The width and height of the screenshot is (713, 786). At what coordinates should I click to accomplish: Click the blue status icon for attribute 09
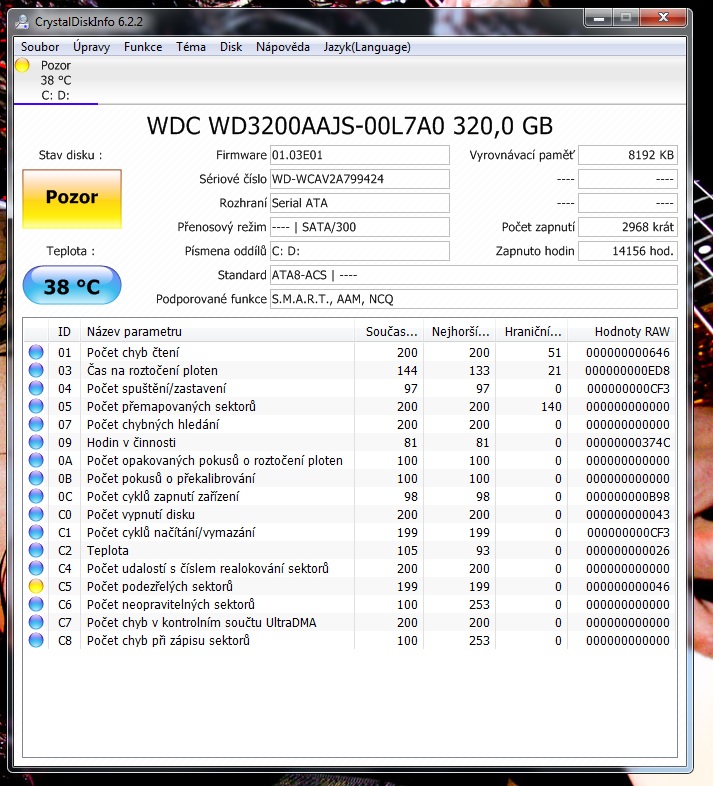coord(37,442)
